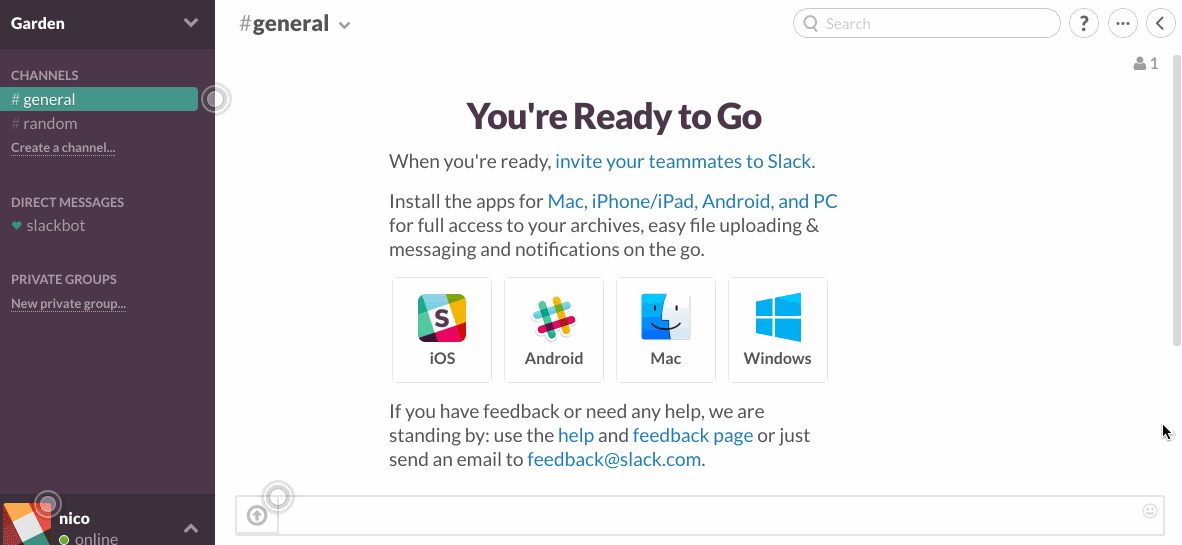Click New private group link
Viewport: 1182px width, 545px height.
coord(68,304)
